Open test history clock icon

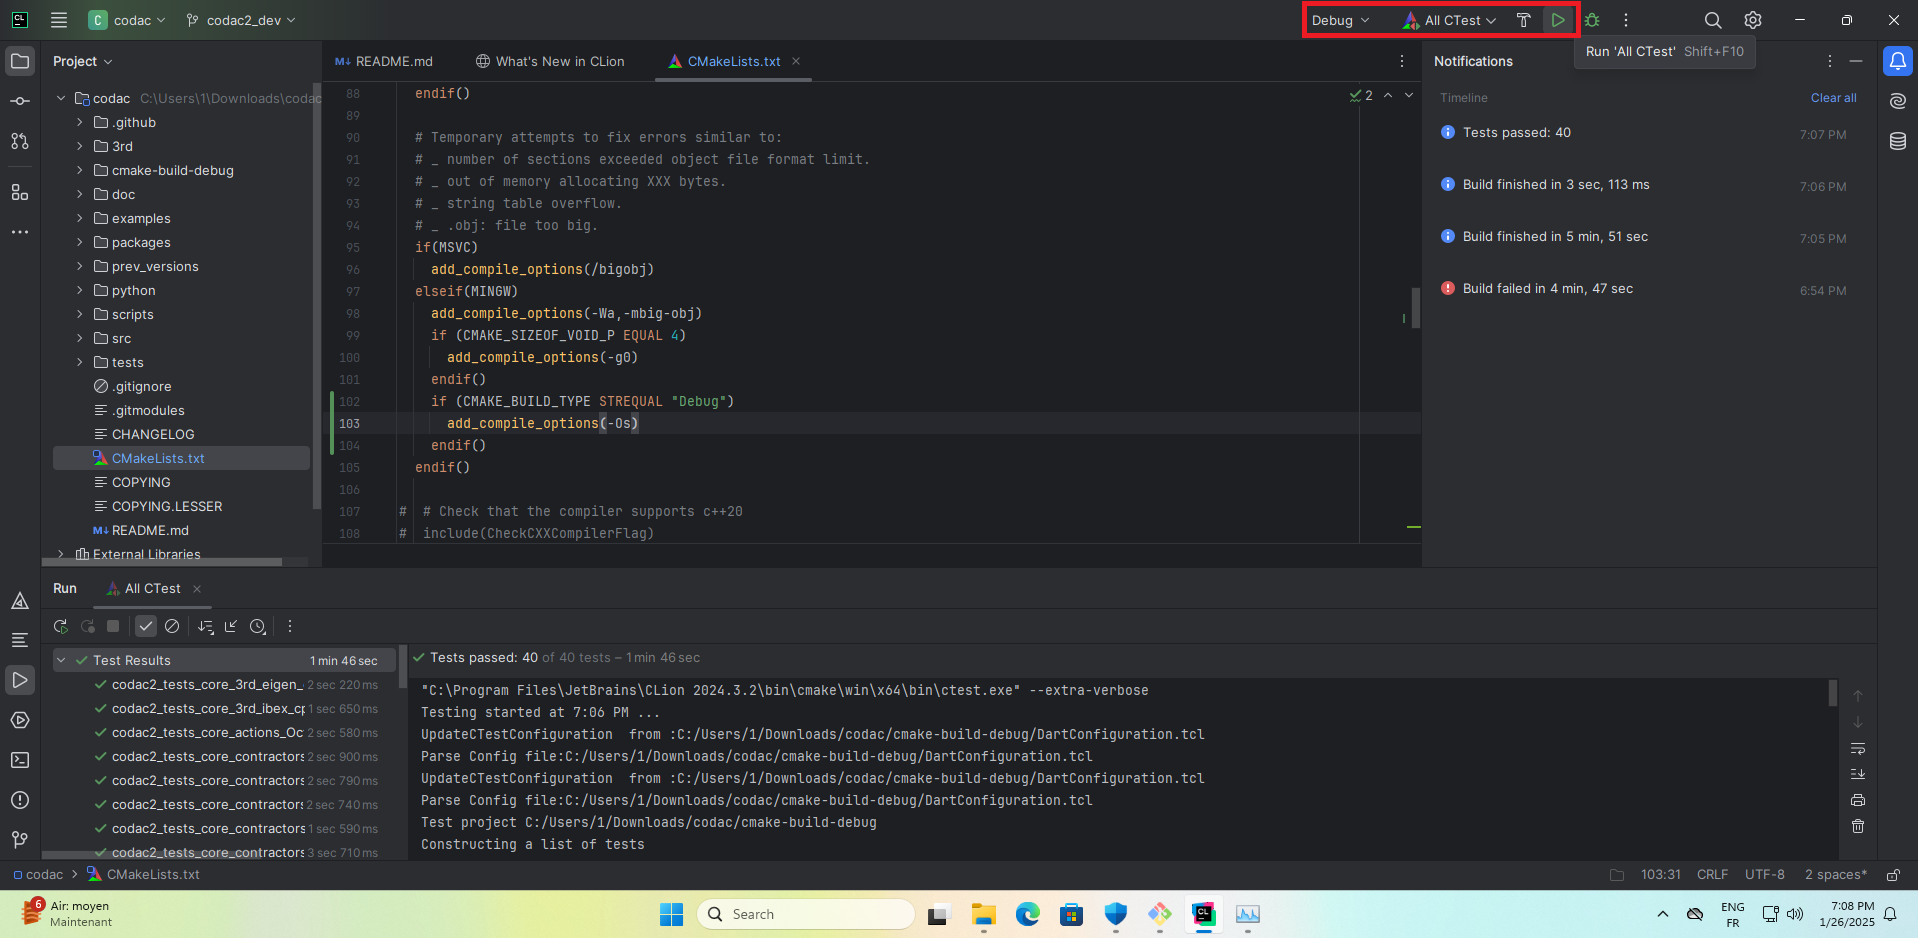click(258, 626)
